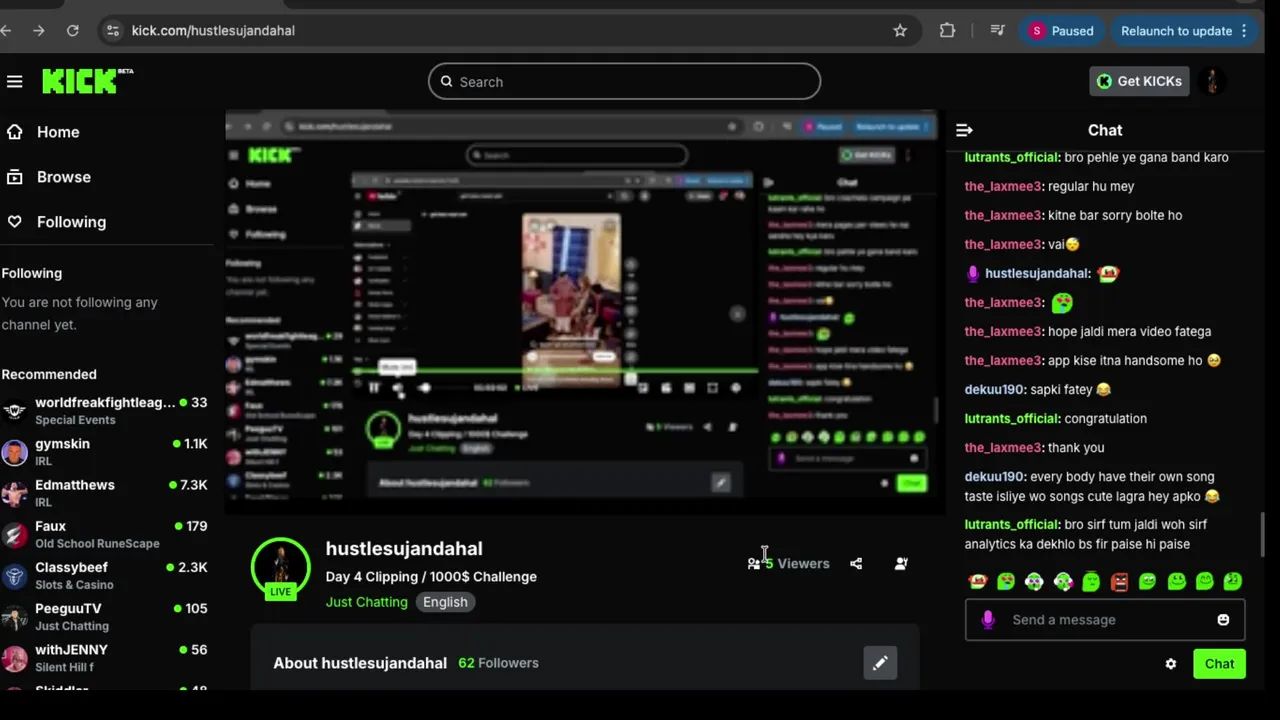Send message with the green Chat button
Viewport: 1280px width, 720px height.
[x=1219, y=664]
